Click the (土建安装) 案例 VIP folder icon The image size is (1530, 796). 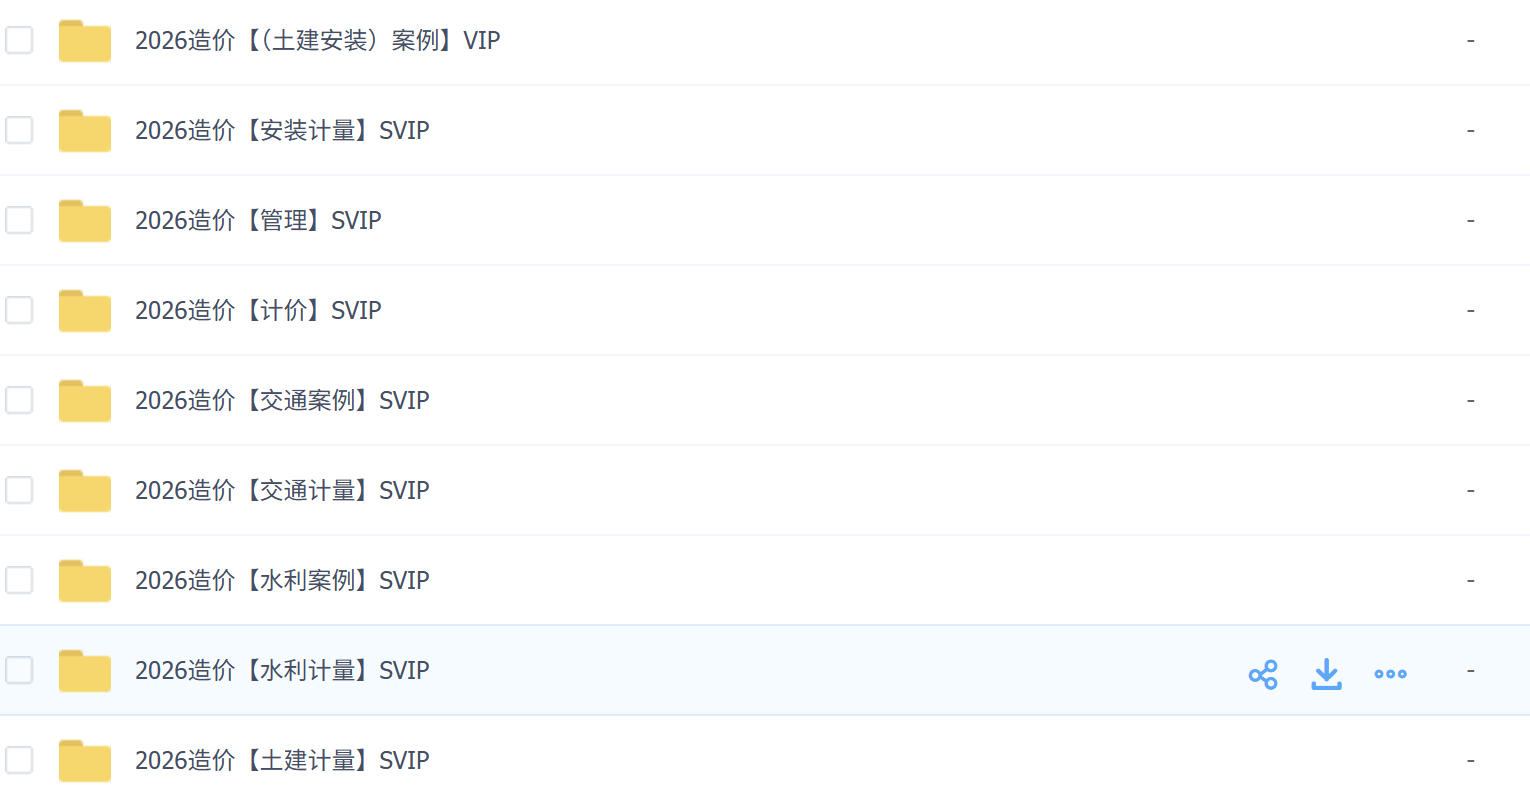85,41
